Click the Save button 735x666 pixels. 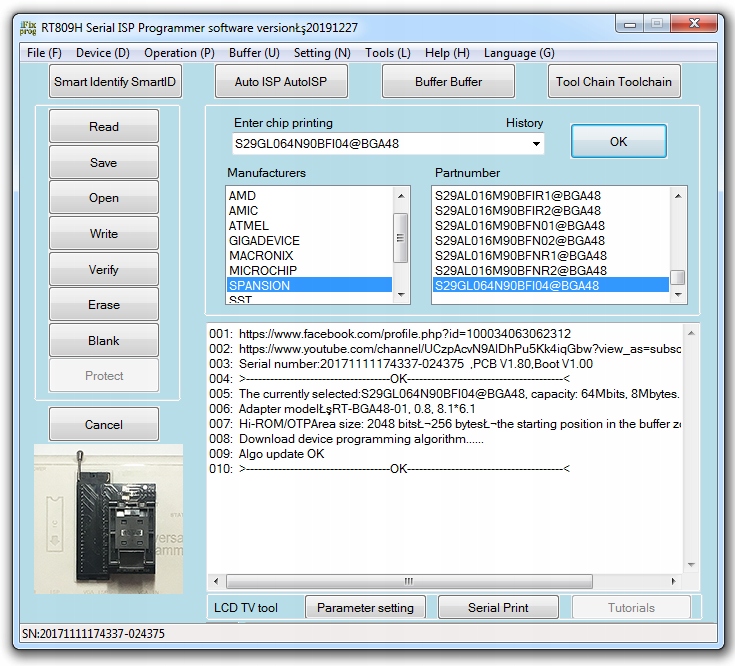pyautogui.click(x=104, y=163)
